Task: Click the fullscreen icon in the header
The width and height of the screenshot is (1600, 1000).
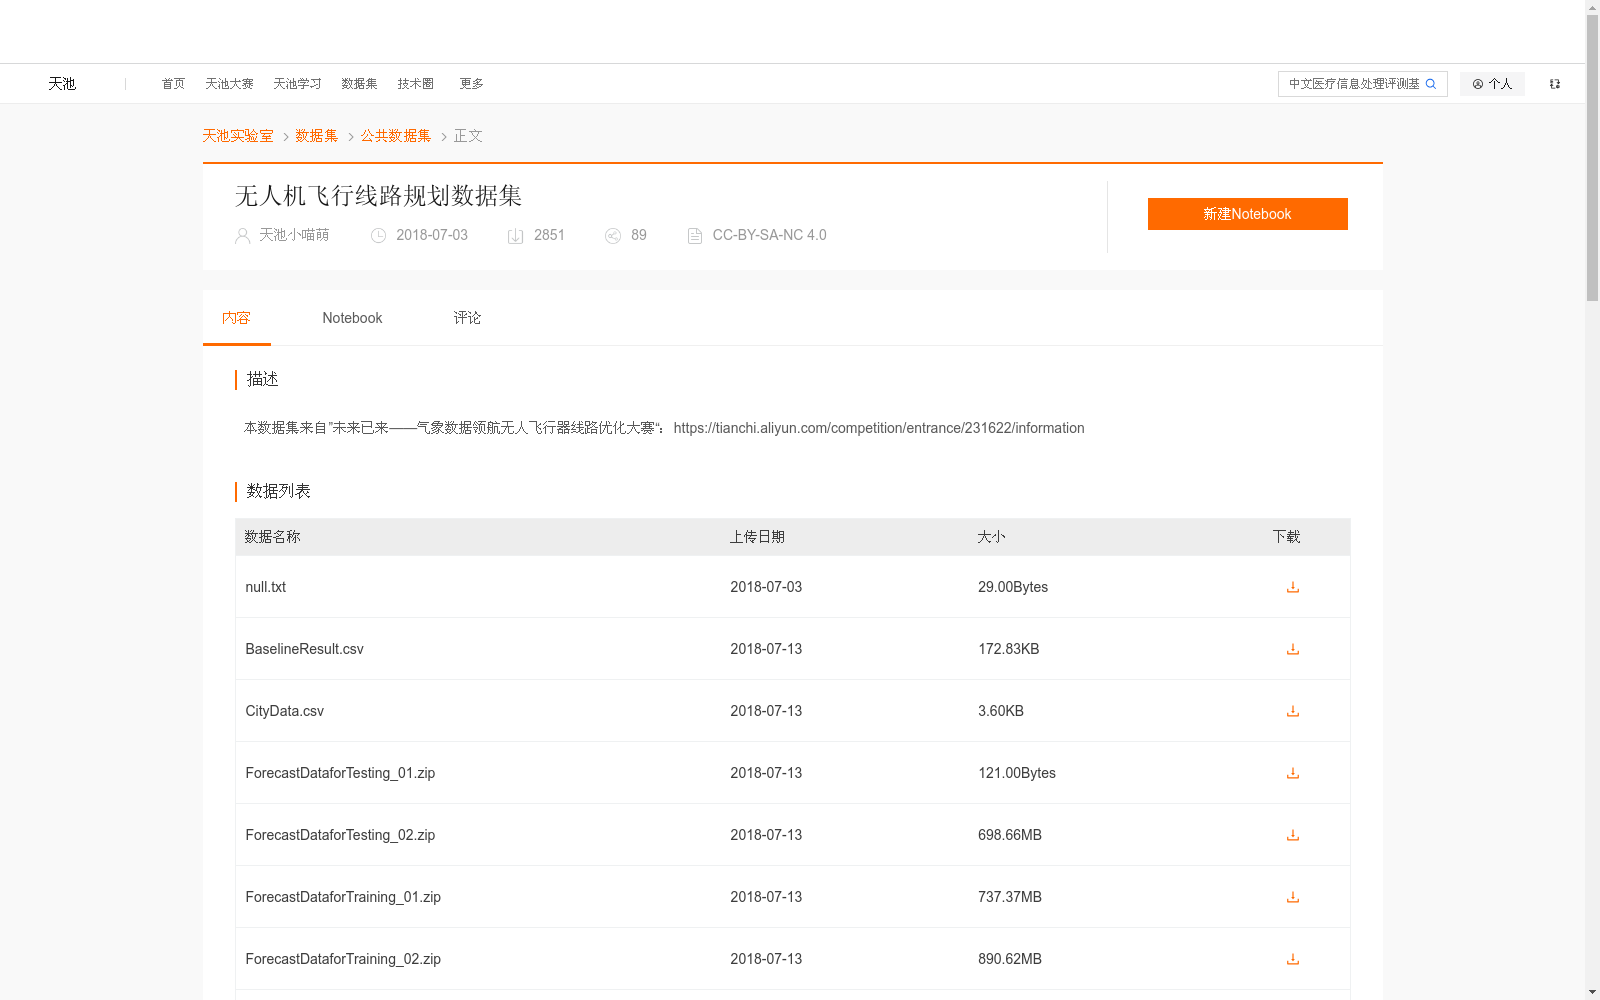Action: coord(1555,84)
